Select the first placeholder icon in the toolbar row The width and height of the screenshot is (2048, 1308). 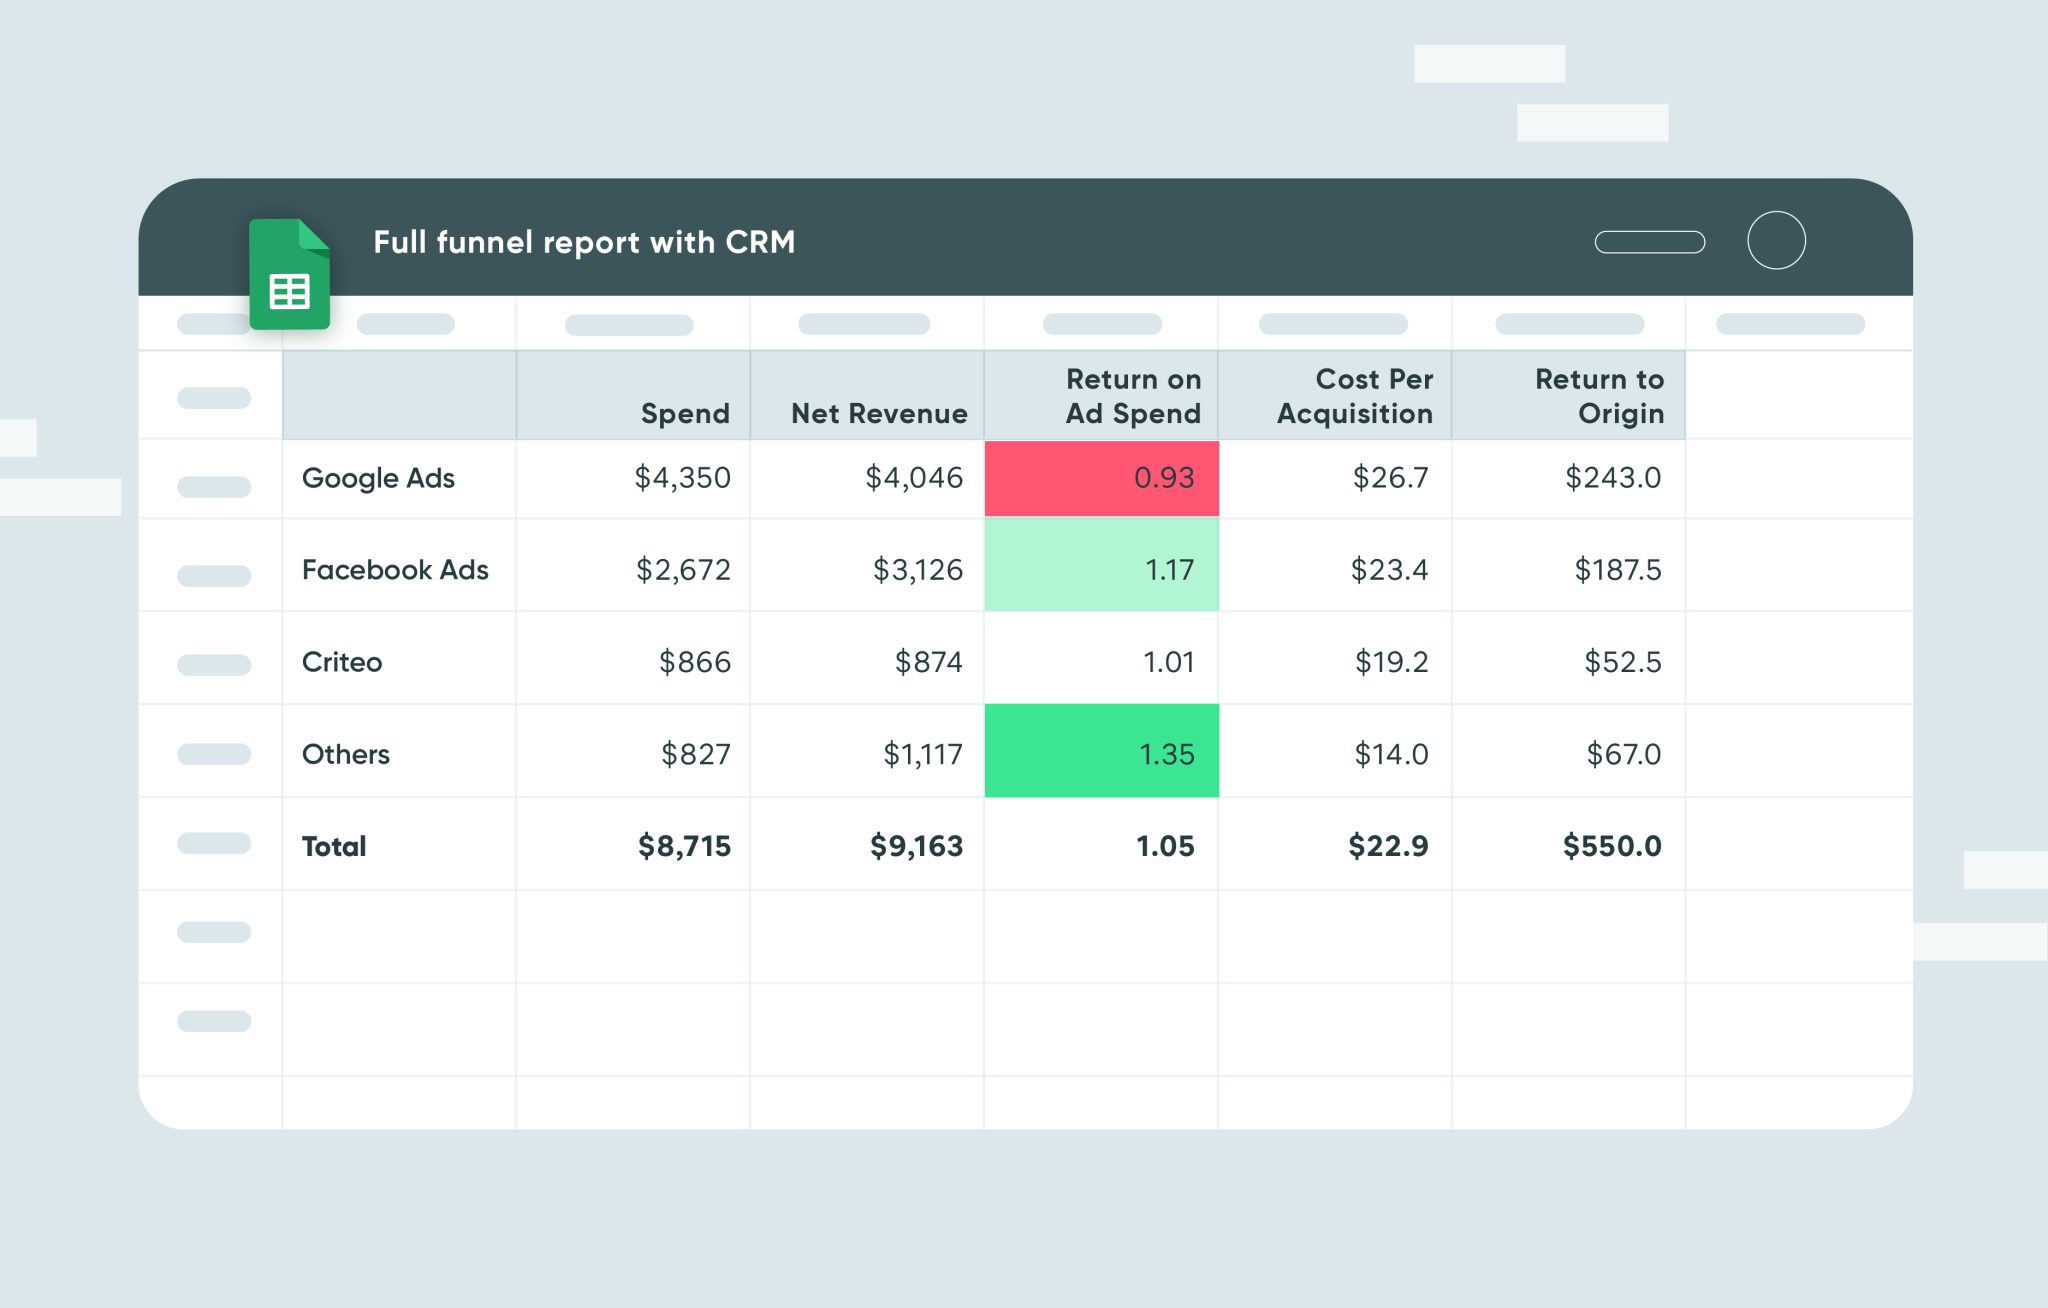coord(214,323)
